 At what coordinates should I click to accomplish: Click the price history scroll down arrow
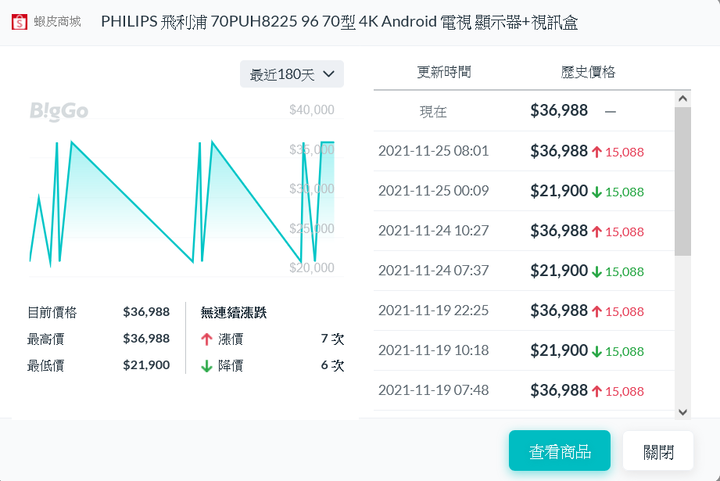(x=682, y=412)
